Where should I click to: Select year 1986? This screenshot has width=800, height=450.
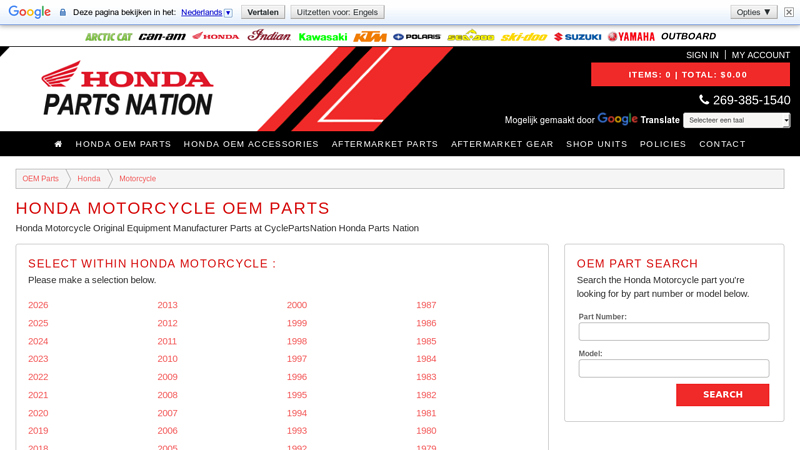point(426,323)
